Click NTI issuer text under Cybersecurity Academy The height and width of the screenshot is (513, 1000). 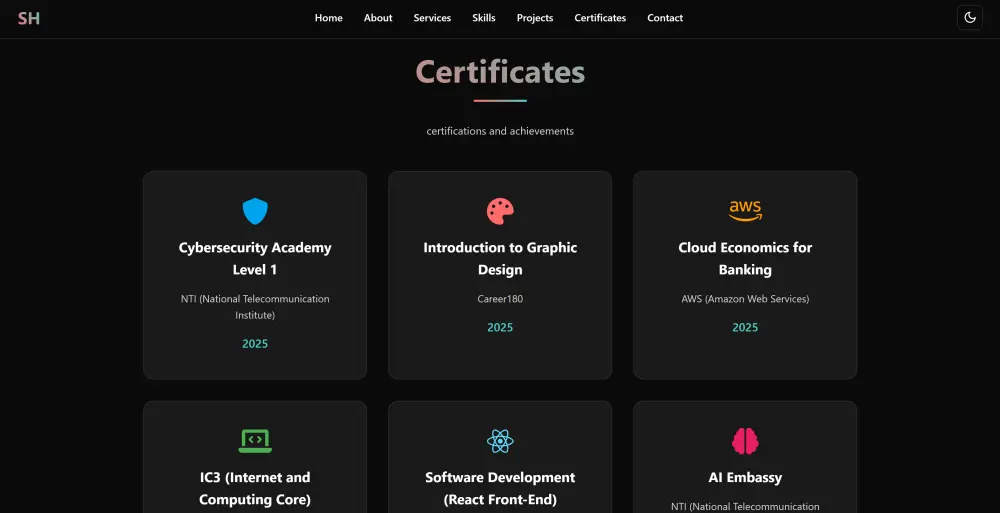[x=255, y=307]
